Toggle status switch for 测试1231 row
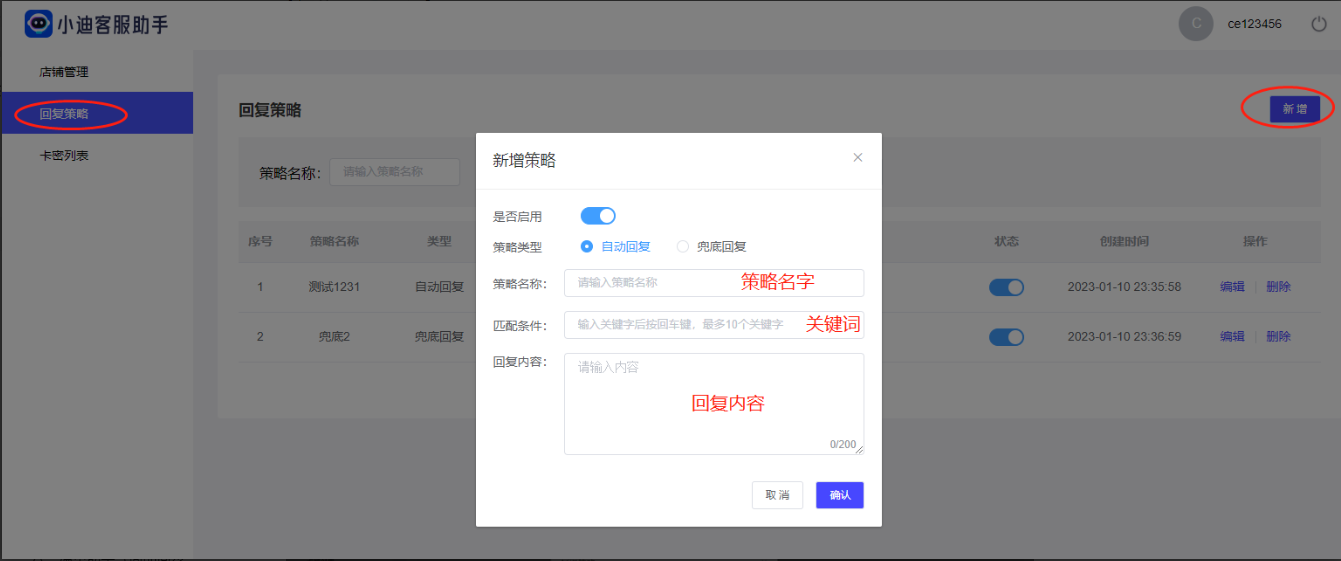 click(1007, 287)
